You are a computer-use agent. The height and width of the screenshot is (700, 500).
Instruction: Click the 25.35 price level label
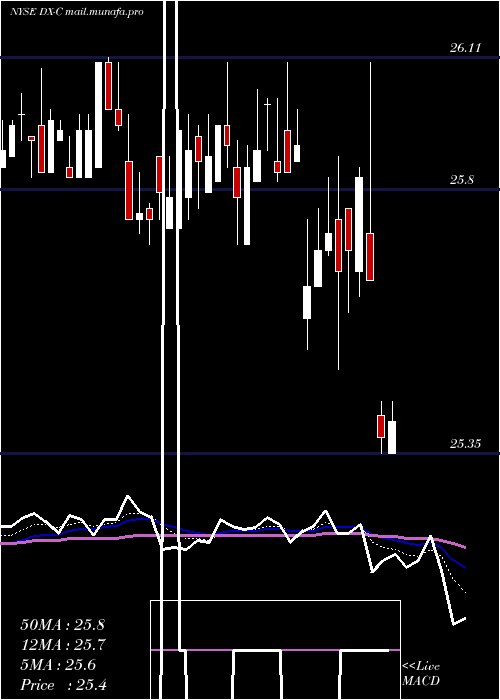465,444
